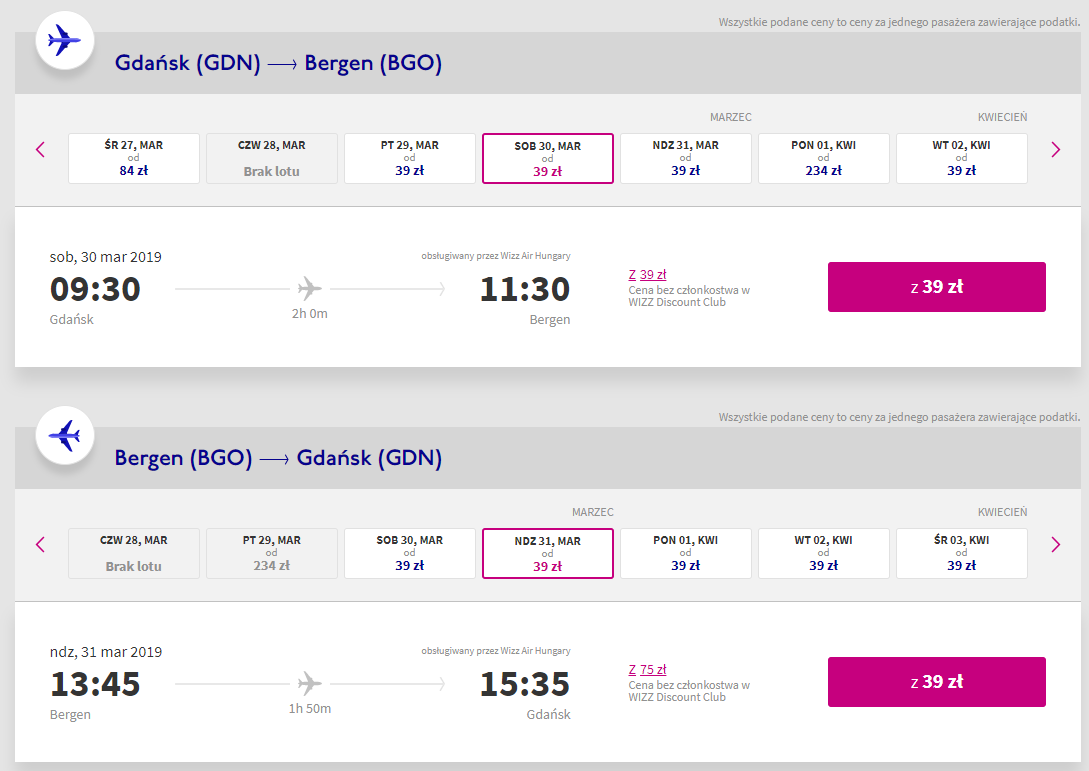Click the outbound flight airplane logo icon
The width and height of the screenshot is (1089, 771).
click(65, 41)
